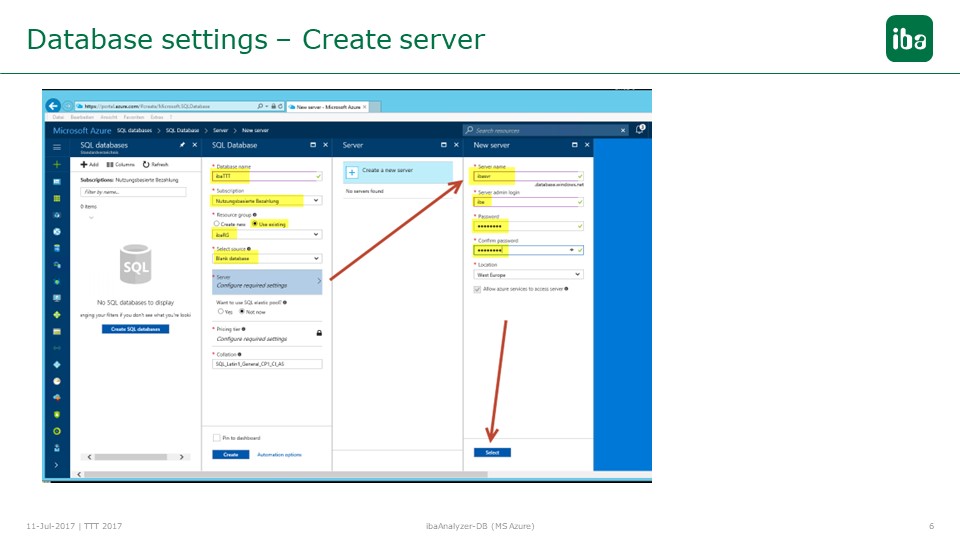Click the search magnifier in Search resources
This screenshot has width=960, height=540.
coord(470,130)
